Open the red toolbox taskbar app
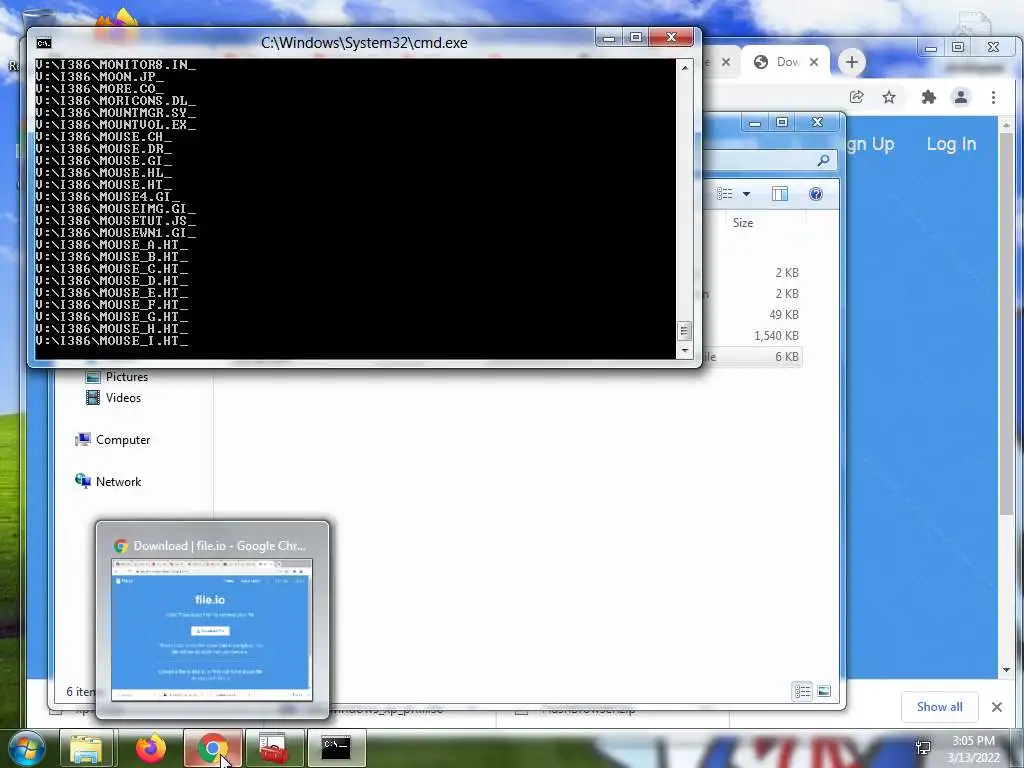This screenshot has width=1024, height=768. coord(275,748)
